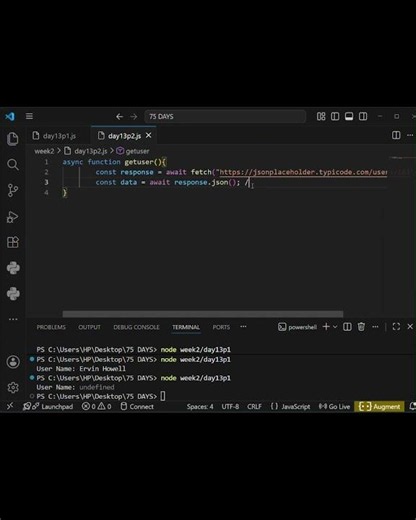Click week2 in the breadcrumb
Image resolution: width=416 pixels, height=520 pixels.
pyautogui.click(x=44, y=151)
